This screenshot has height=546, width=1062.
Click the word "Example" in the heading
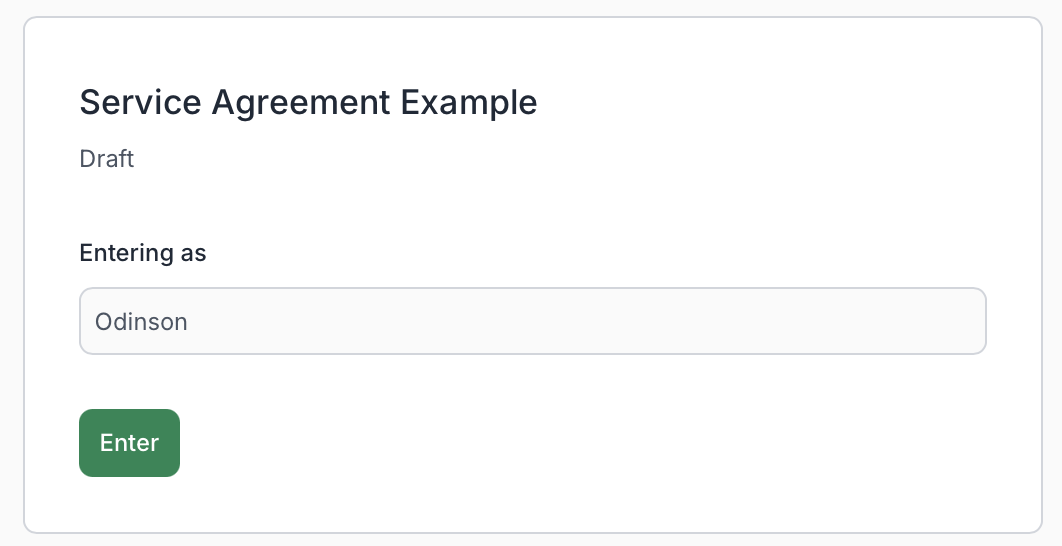(x=468, y=102)
